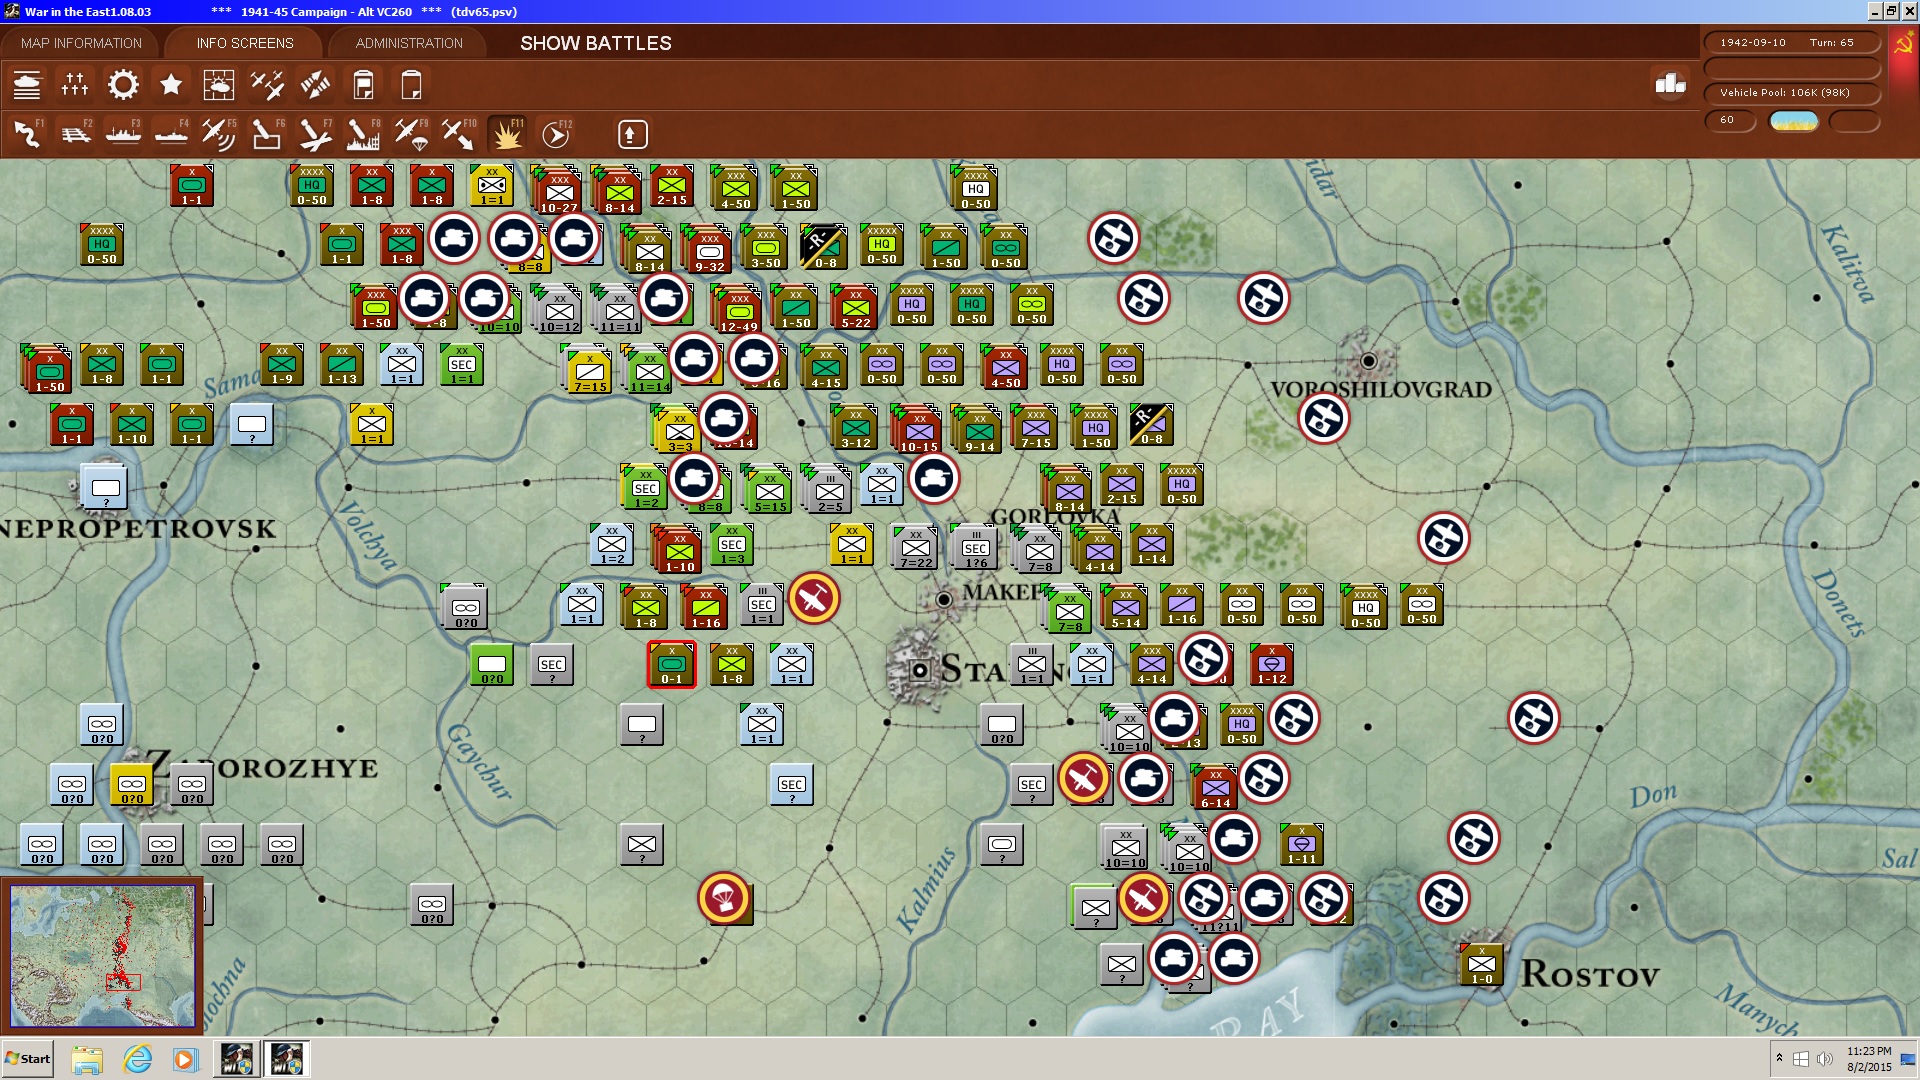Select the 6-14 unit counter
The image size is (1920, 1080).
tap(1216, 789)
